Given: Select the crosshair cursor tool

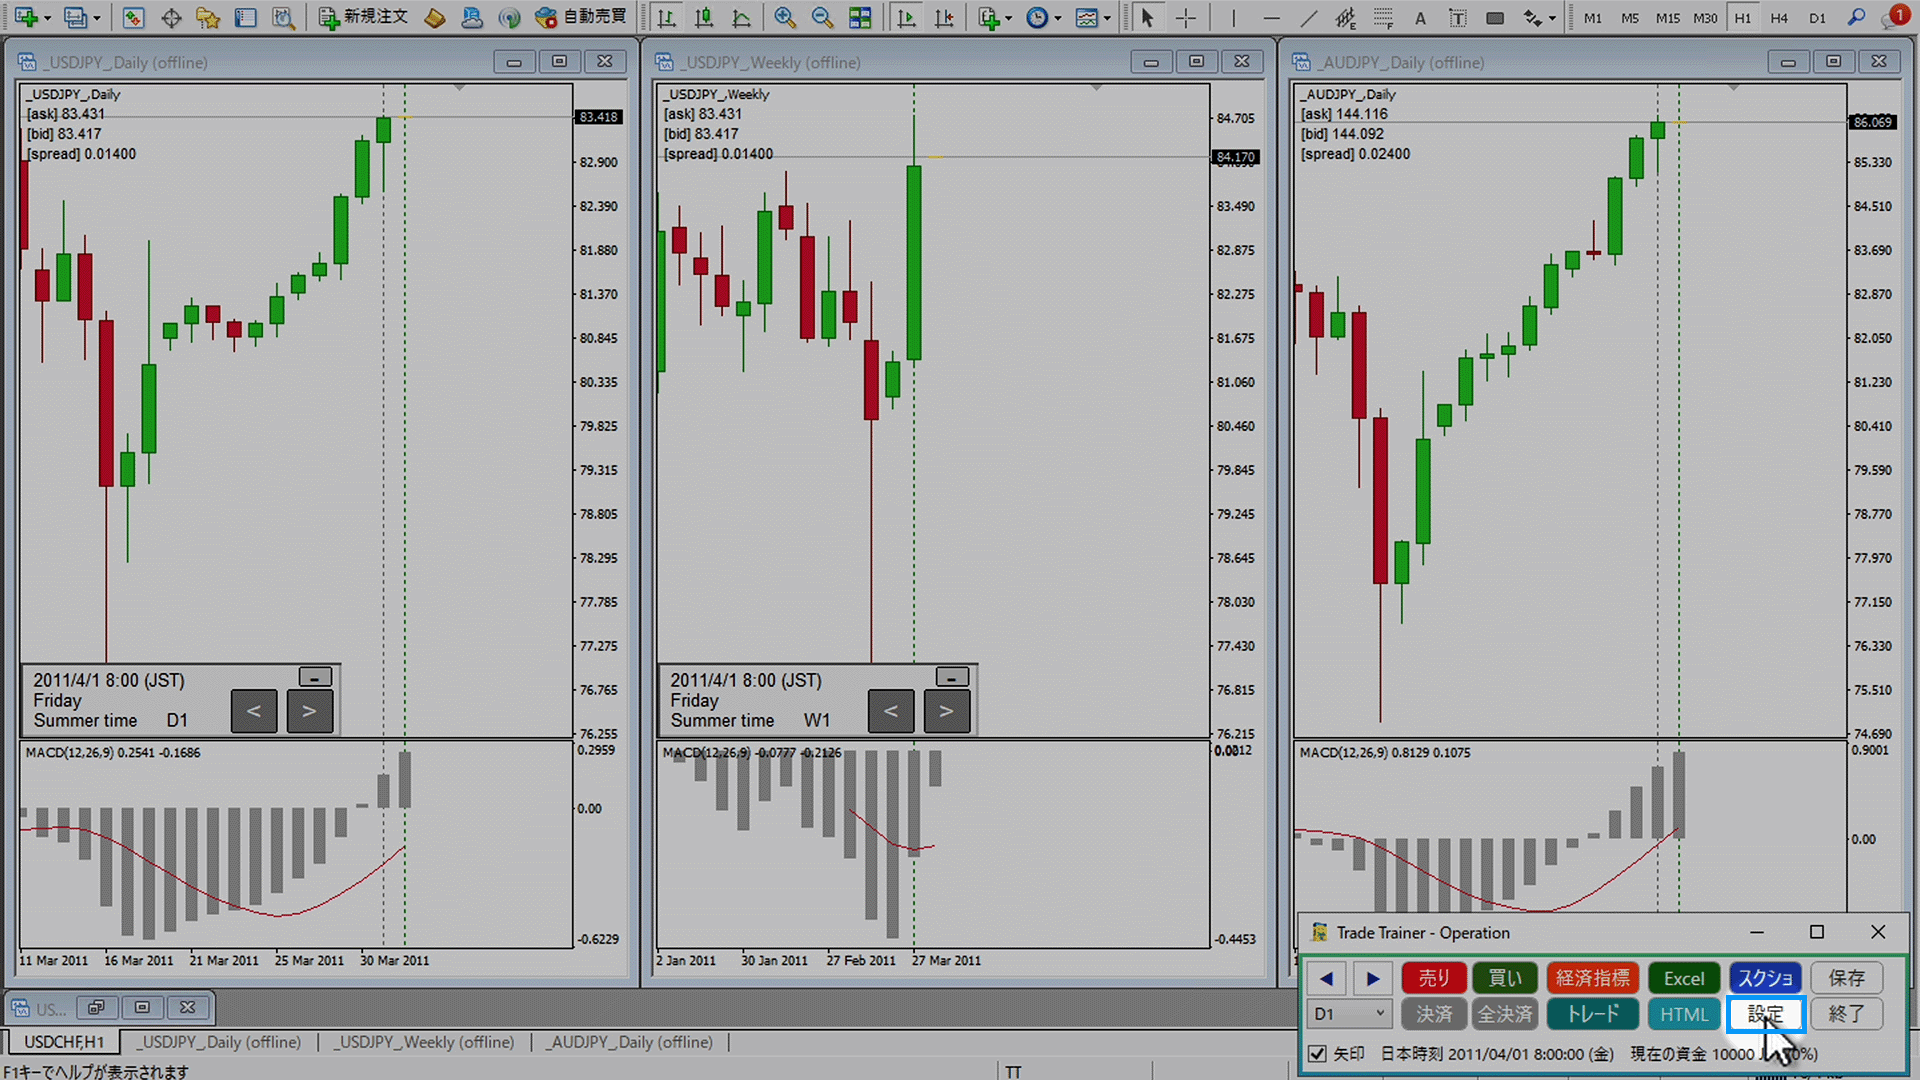Looking at the screenshot, I should click(1186, 18).
